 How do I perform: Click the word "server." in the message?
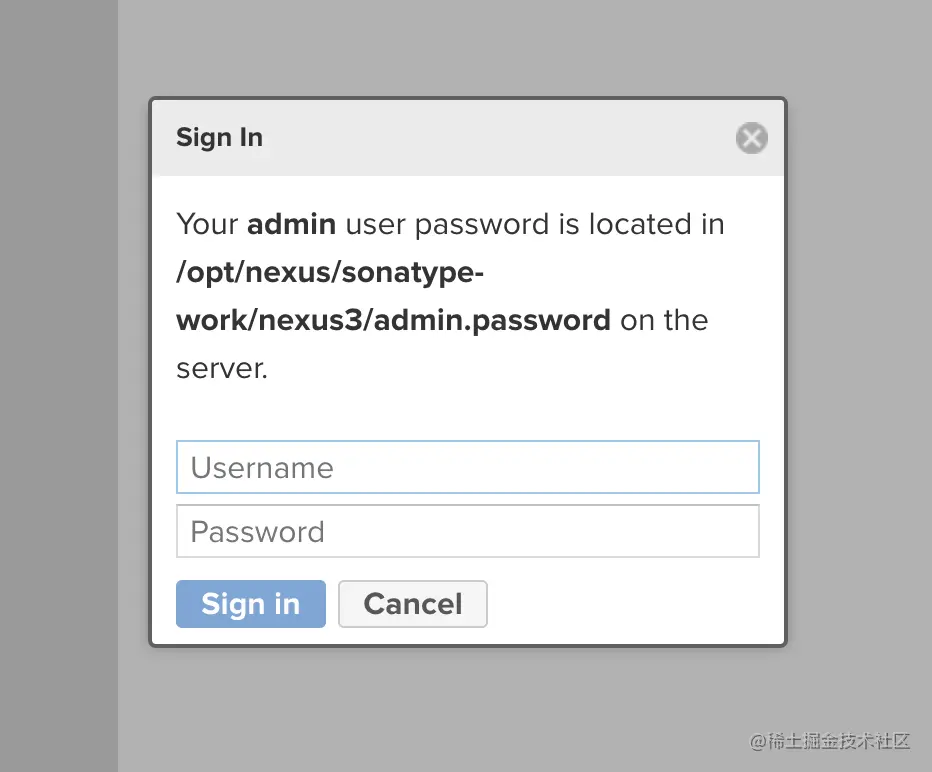point(222,368)
